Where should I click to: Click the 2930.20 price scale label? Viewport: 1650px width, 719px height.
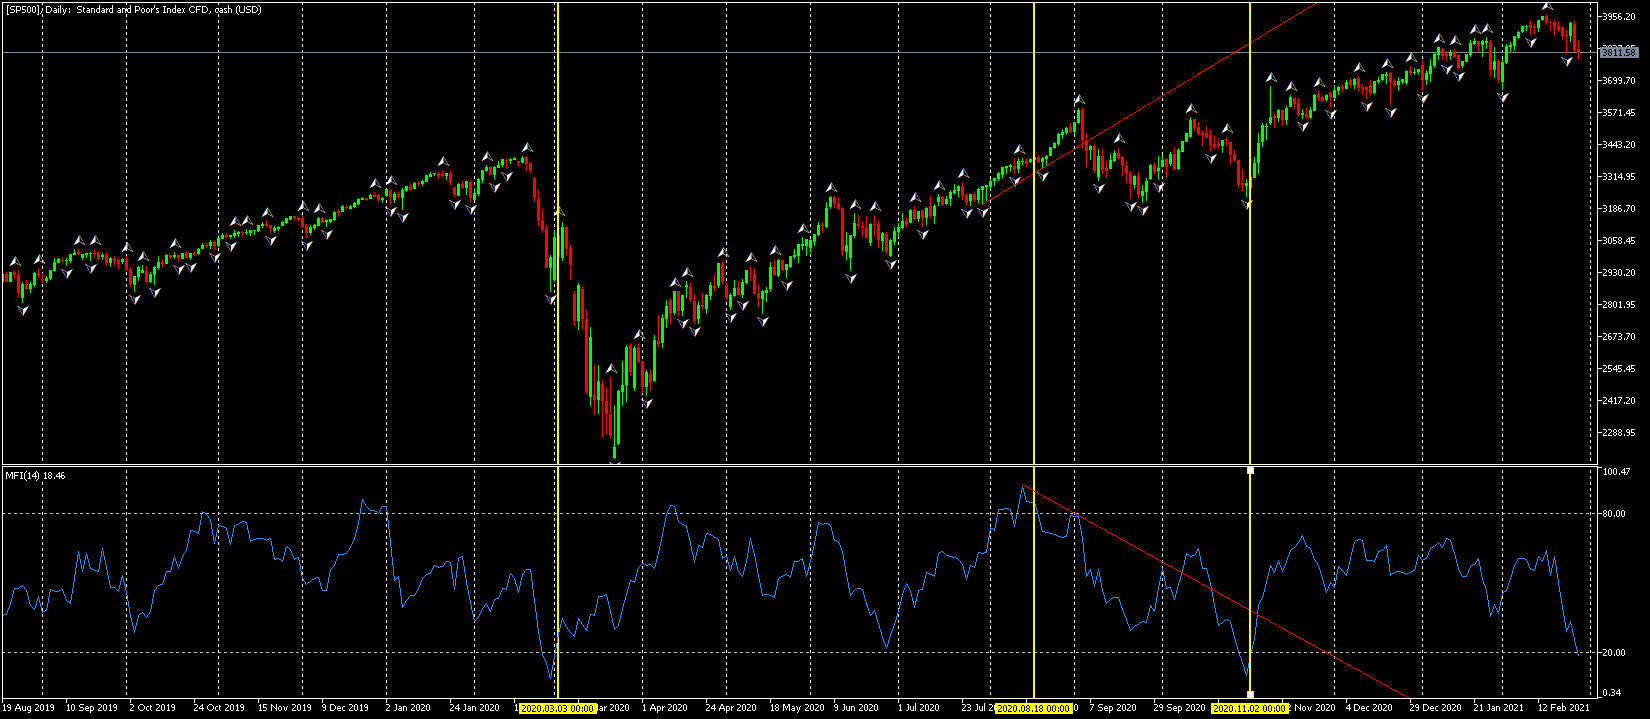(1619, 273)
